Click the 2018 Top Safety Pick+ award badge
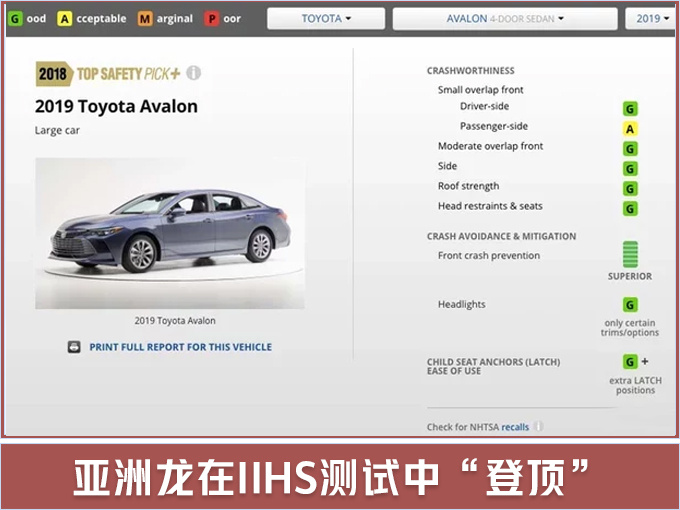This screenshot has height=510, width=680. (x=108, y=74)
